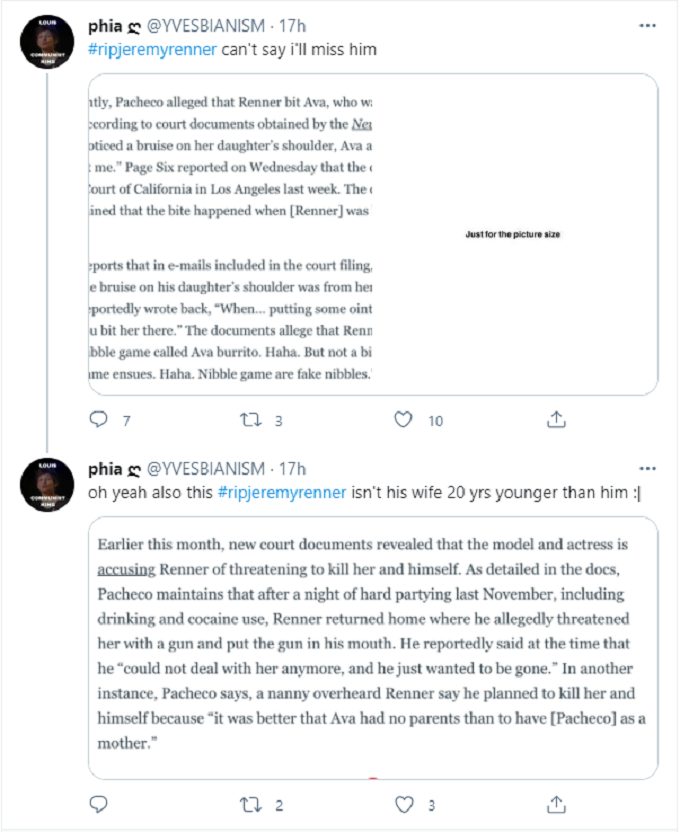Reply to the second tweet
Image resolution: width=680 pixels, height=832 pixels.
pos(98,804)
